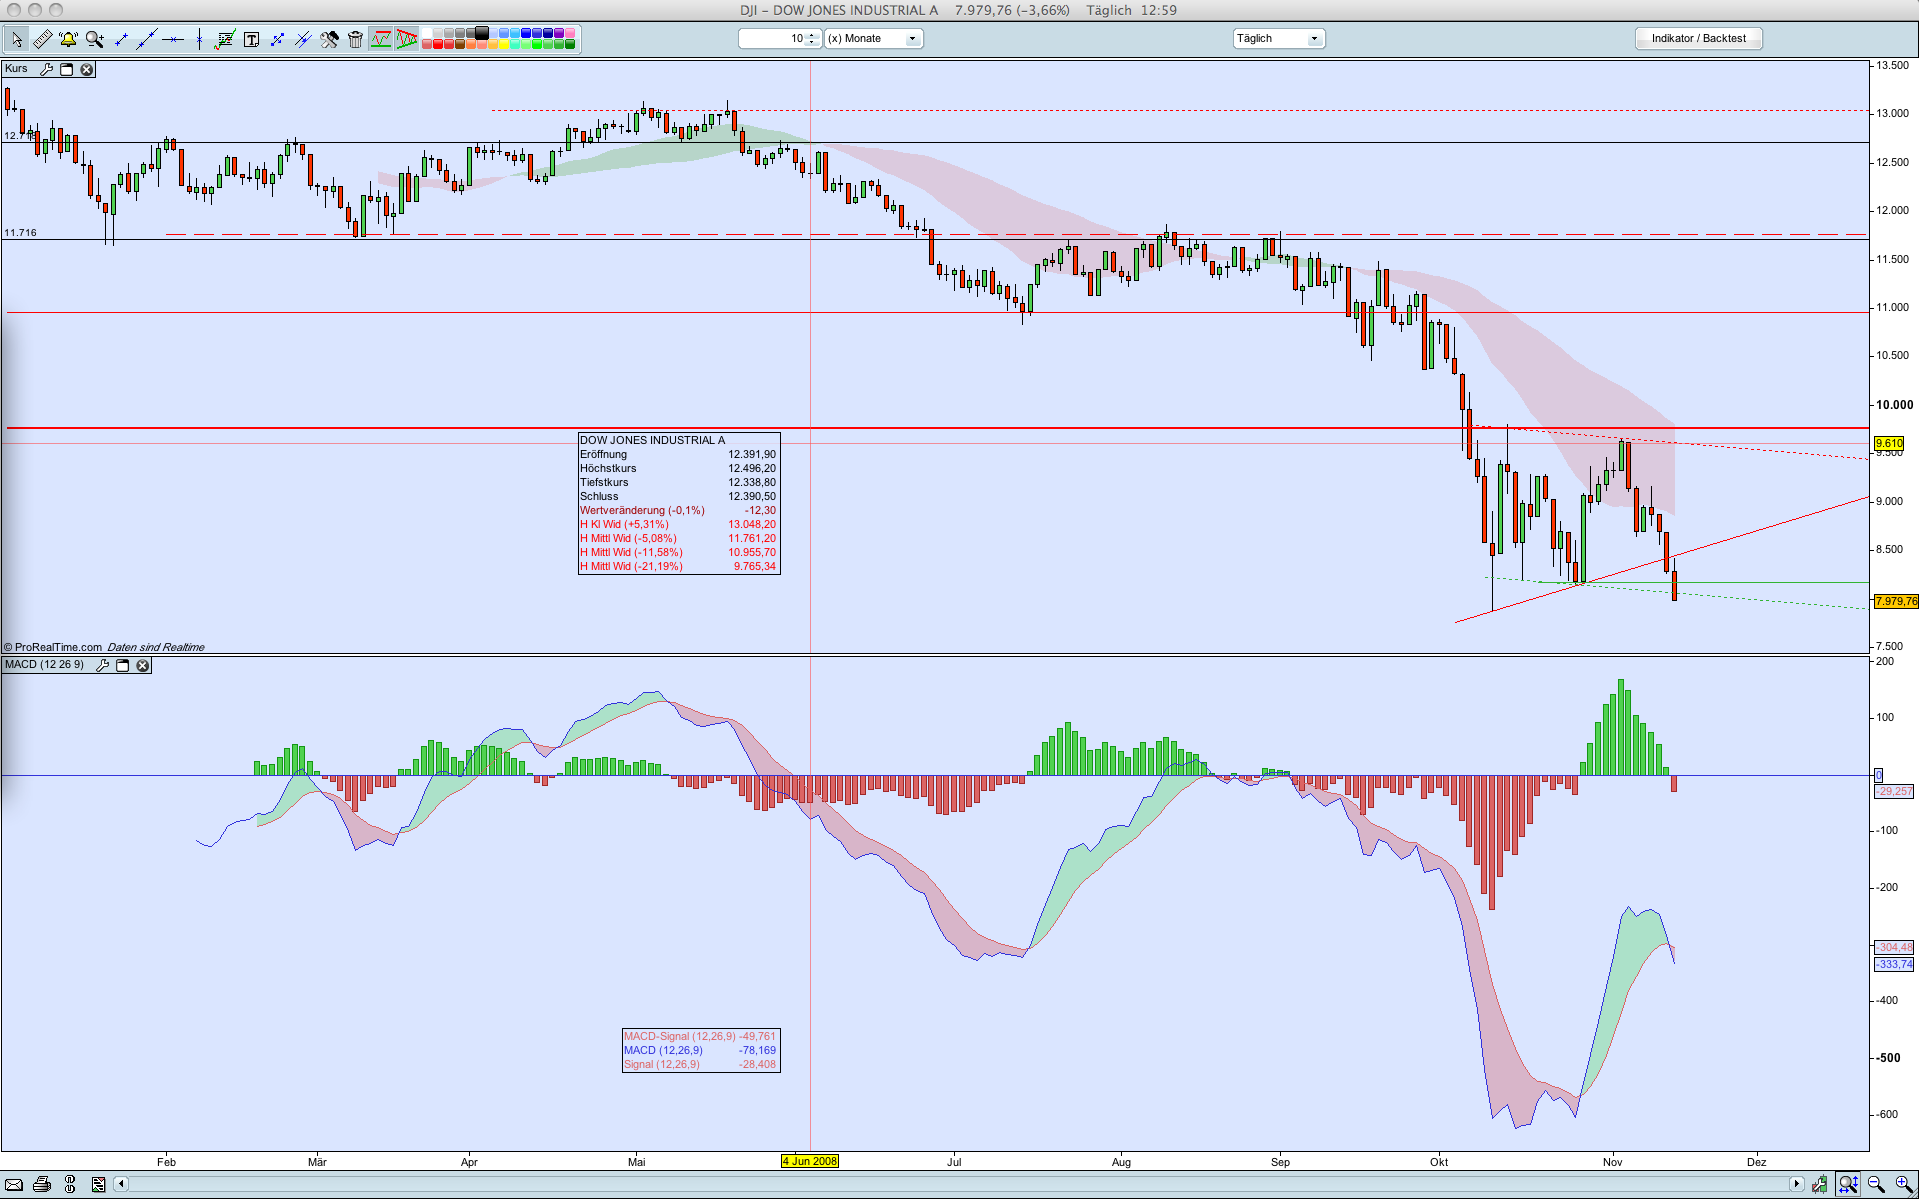Select the regression line chart tool
The width and height of the screenshot is (1919, 1199).
(225, 39)
